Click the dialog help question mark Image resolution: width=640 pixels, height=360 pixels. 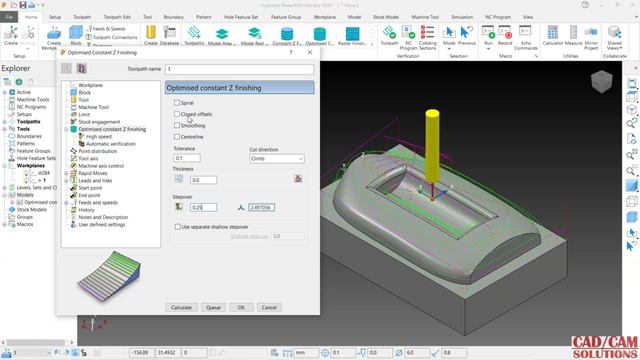[x=291, y=52]
